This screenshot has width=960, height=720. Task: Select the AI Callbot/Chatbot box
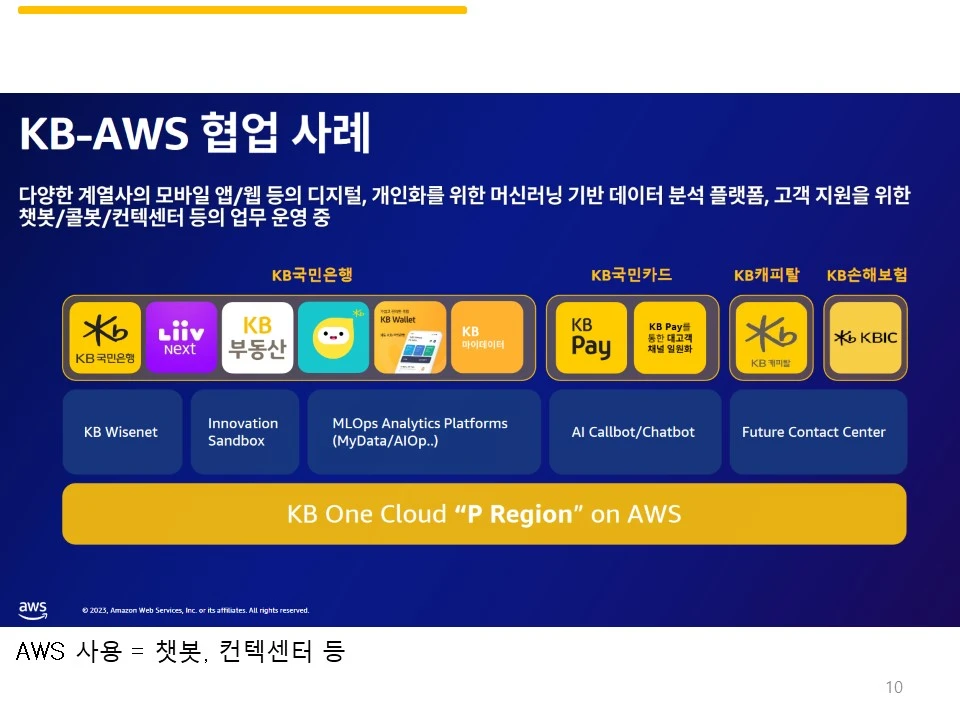[x=634, y=431]
